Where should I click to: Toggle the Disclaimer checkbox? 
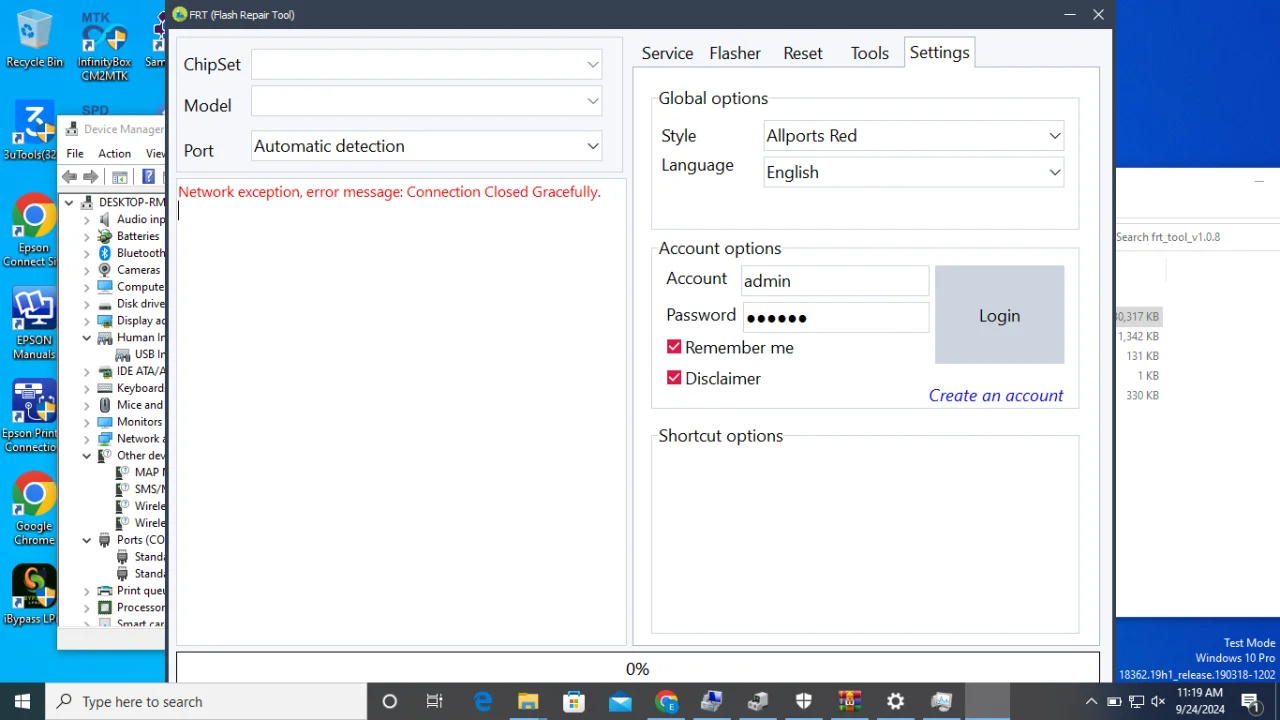click(674, 378)
